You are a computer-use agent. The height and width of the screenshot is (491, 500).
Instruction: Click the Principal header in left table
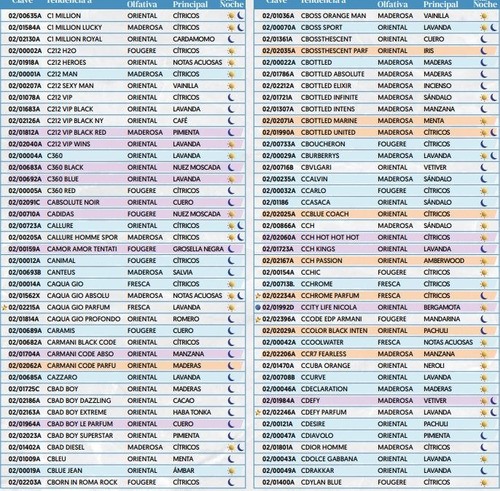coord(190,4)
